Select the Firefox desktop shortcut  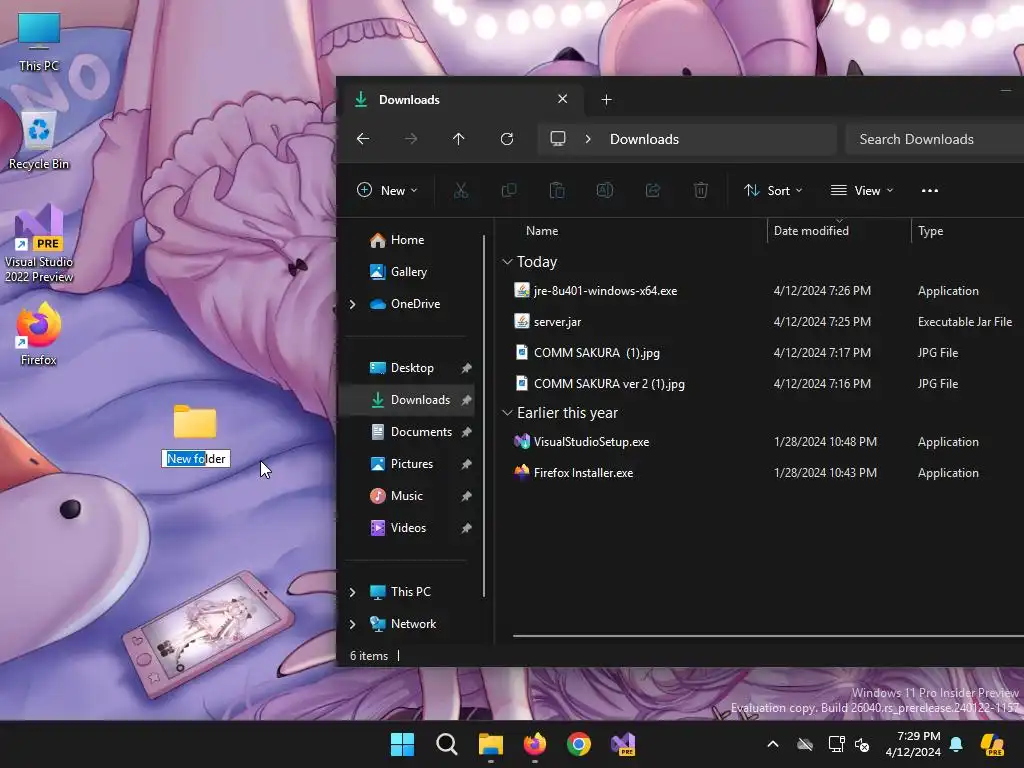click(39, 334)
